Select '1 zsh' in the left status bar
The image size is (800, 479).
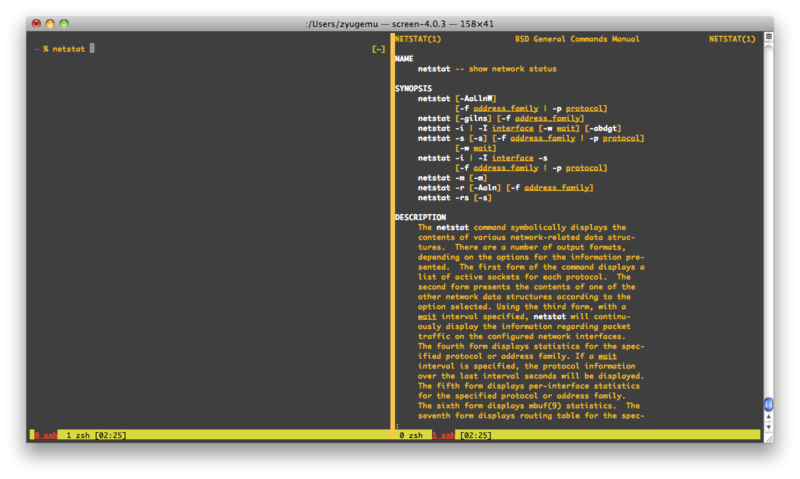point(78,435)
